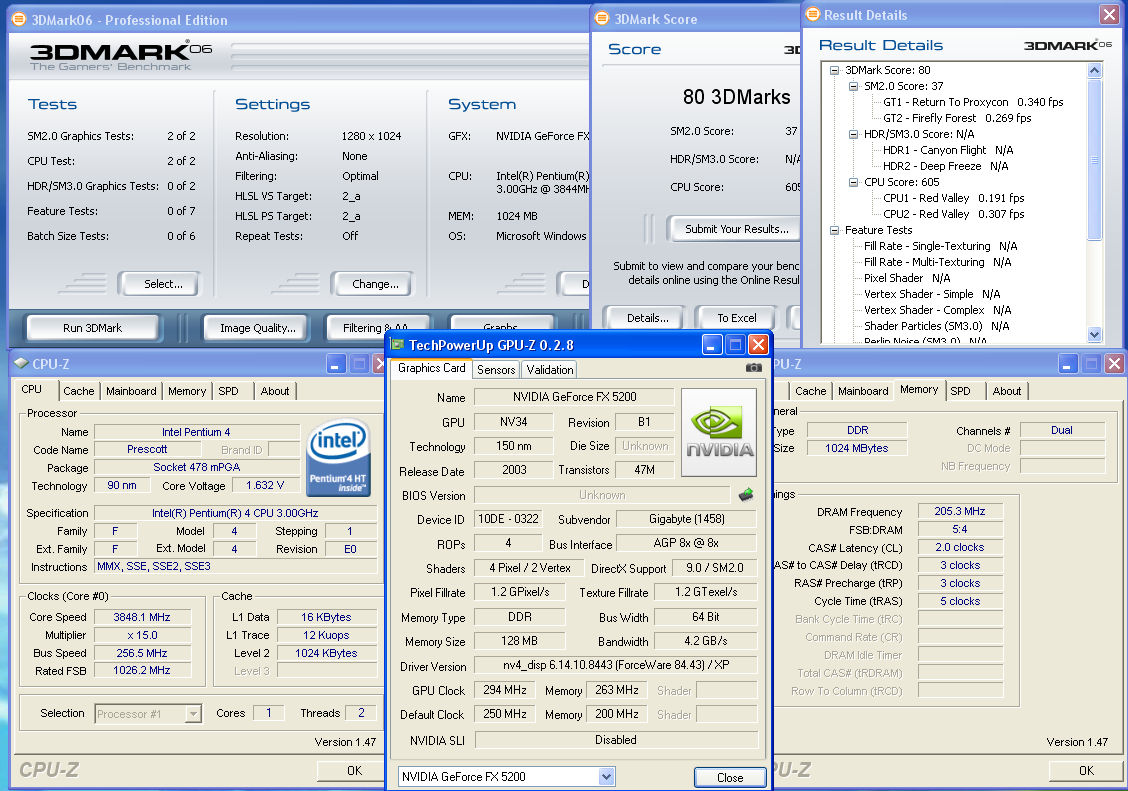Click the Driver Version field in GPU-Z
This screenshot has width=1128, height=791.
click(x=616, y=665)
